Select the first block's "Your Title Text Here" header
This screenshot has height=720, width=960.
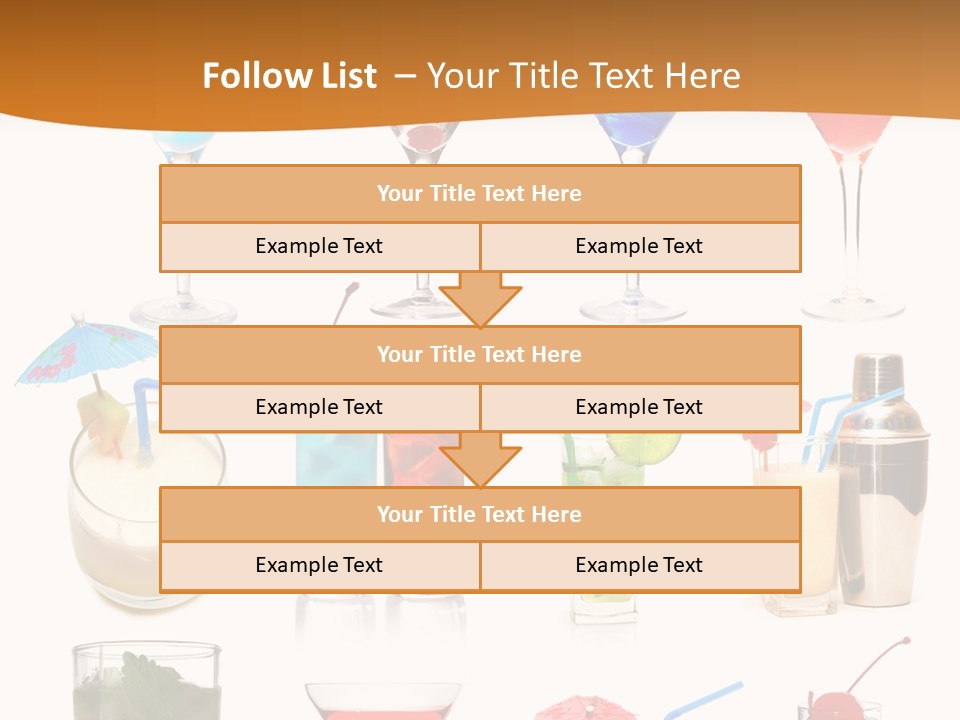coord(479,194)
